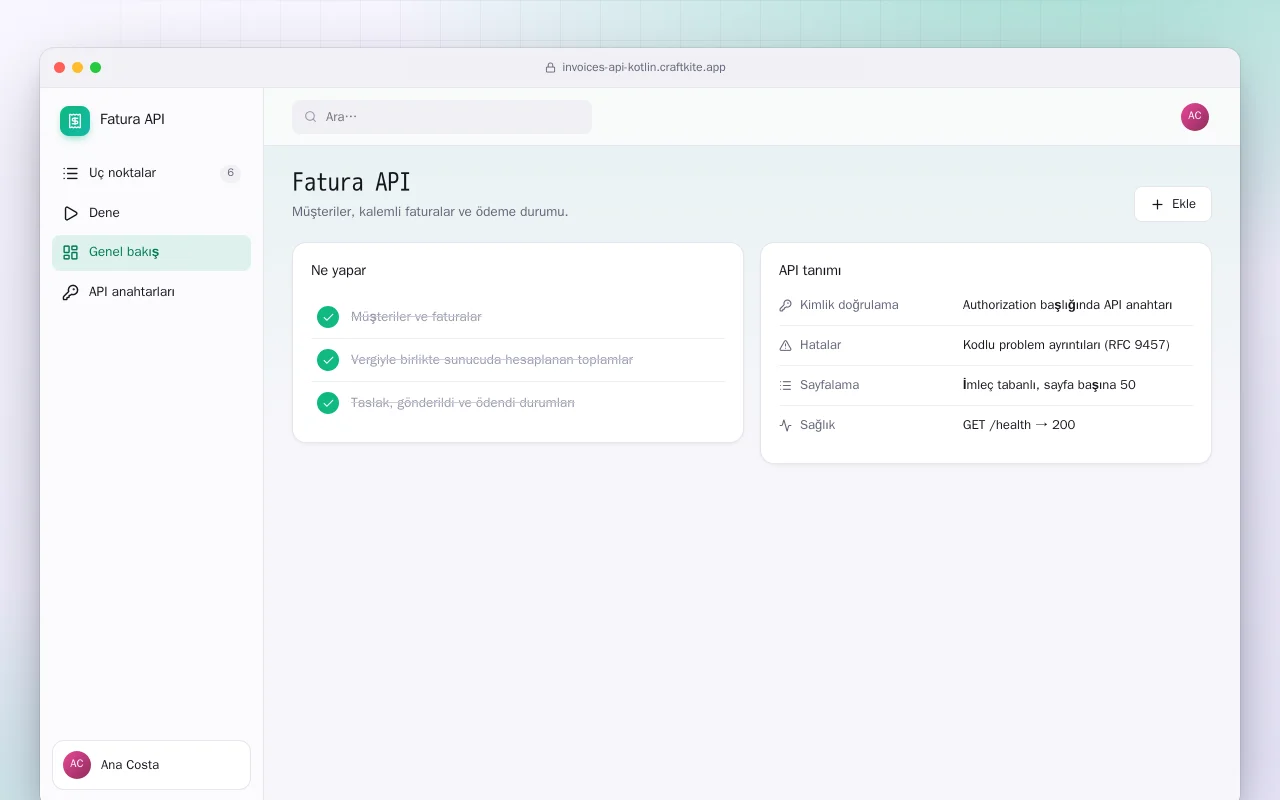The height and width of the screenshot is (800, 1280).
Task: Select Genel bakış in the sidebar
Action: (x=151, y=253)
